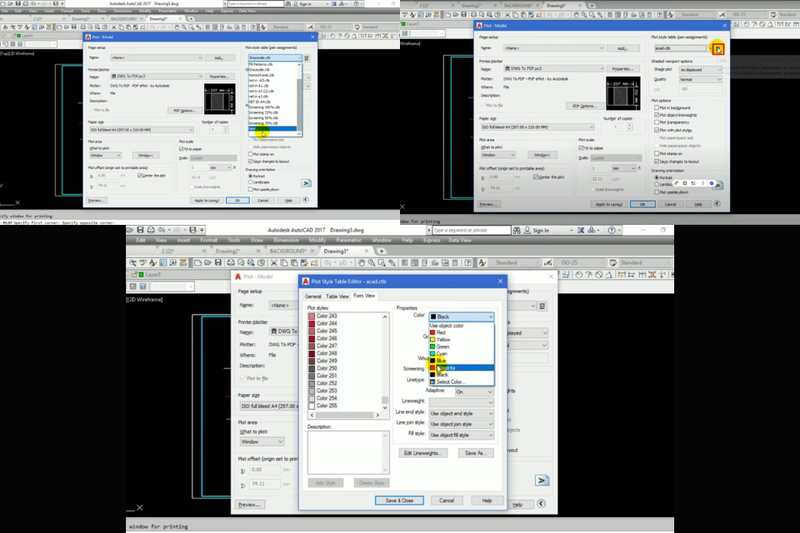
Task: Select Zoom Window icon in bottom AutoCAD window
Action: click(382, 263)
